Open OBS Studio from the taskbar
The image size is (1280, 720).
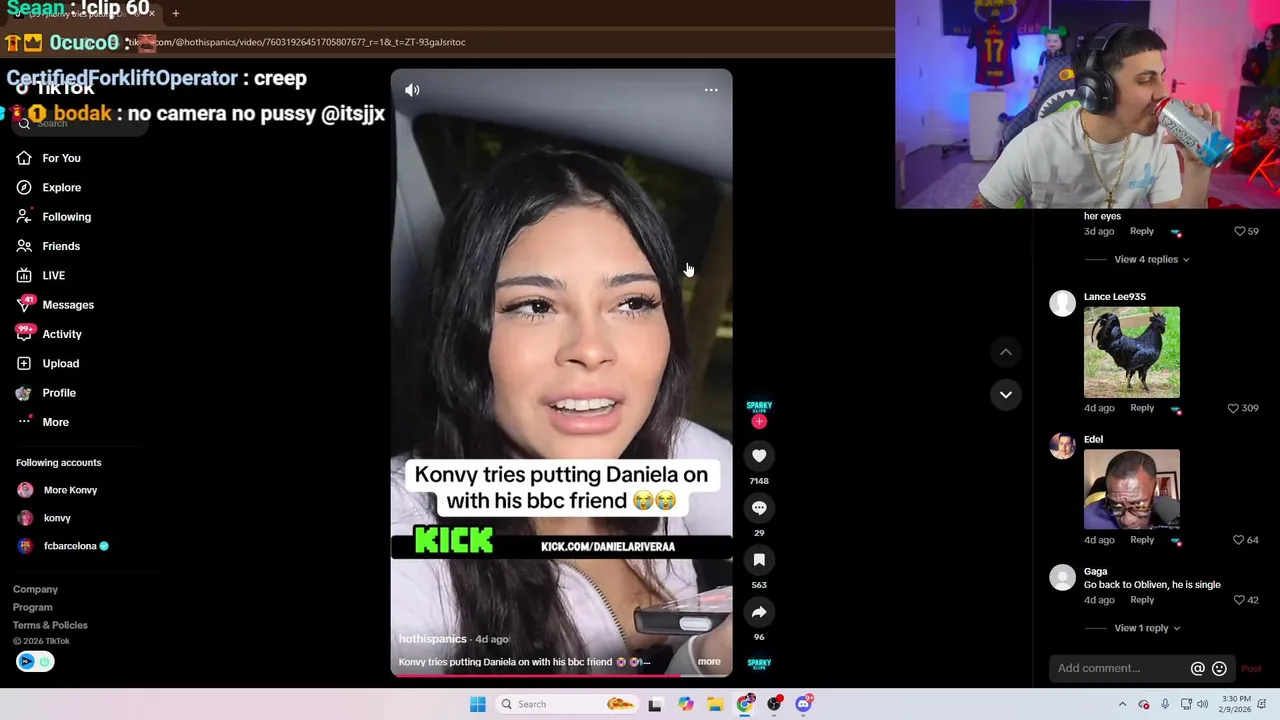tap(774, 704)
